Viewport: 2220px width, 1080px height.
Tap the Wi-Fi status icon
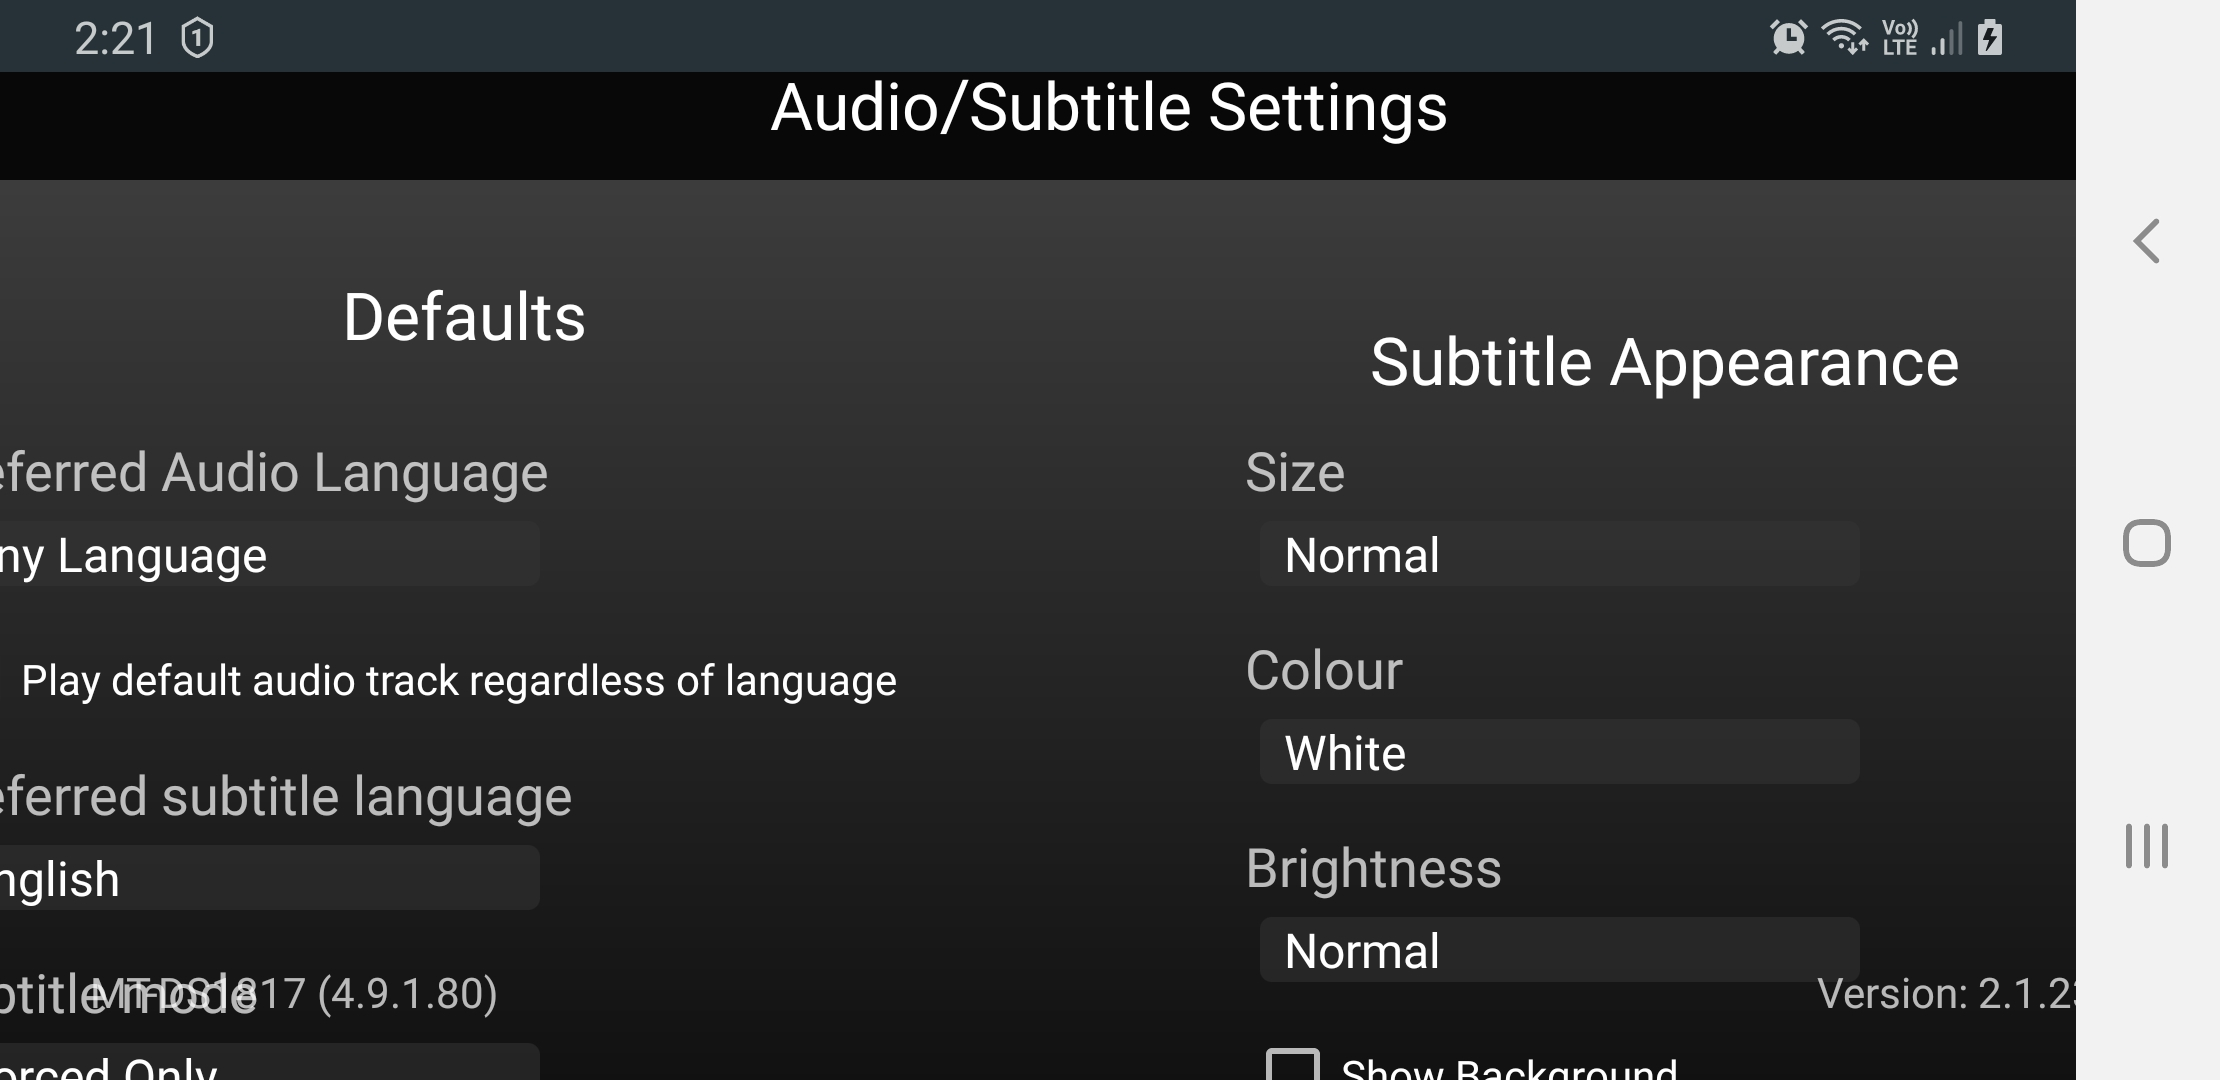(x=1843, y=38)
